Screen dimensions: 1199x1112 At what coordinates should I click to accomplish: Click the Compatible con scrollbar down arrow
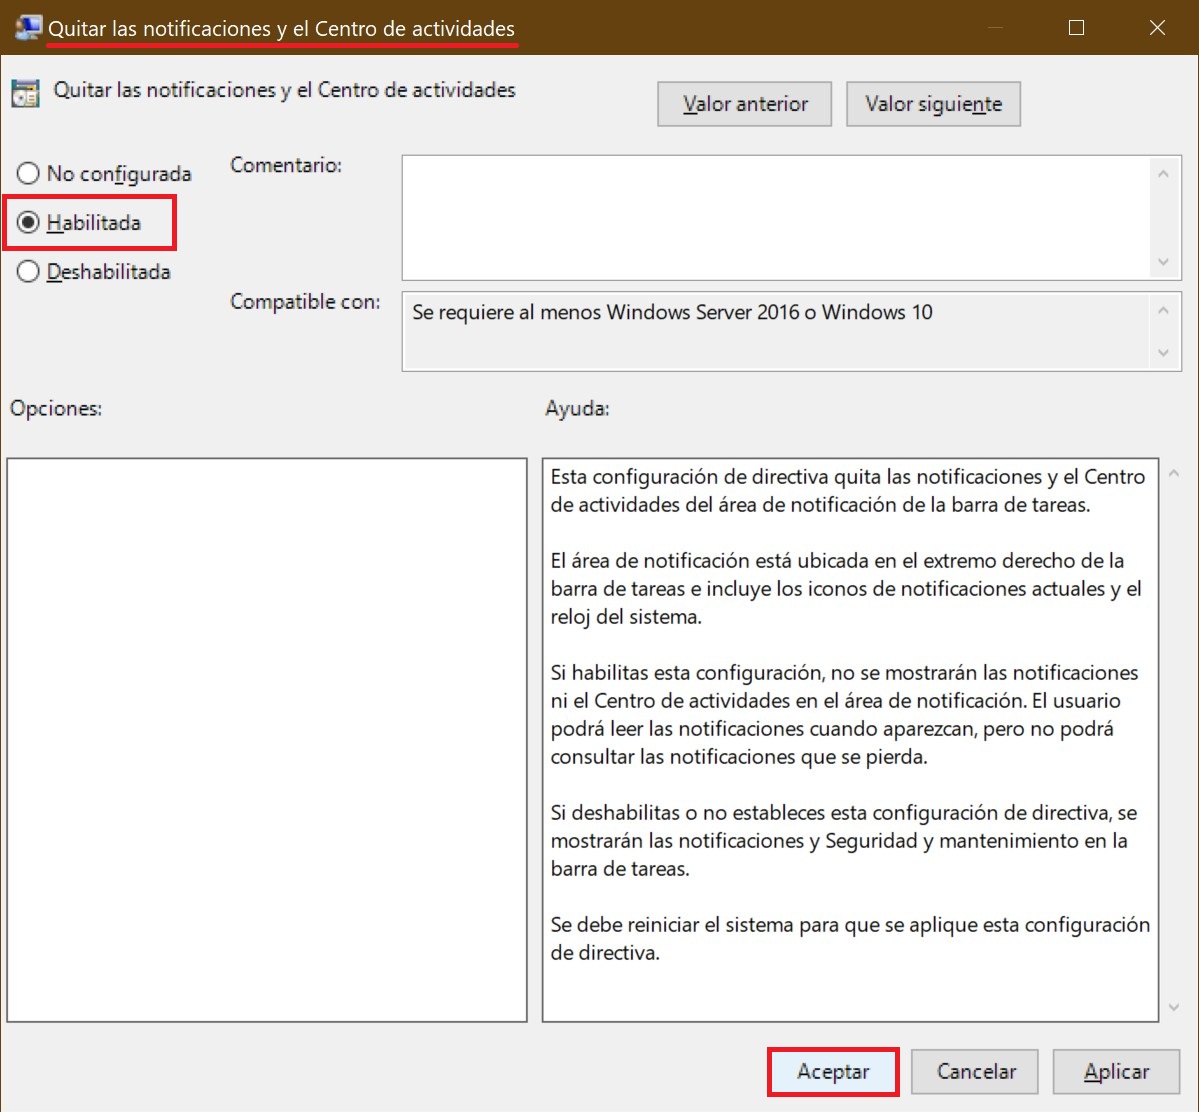[1163, 353]
